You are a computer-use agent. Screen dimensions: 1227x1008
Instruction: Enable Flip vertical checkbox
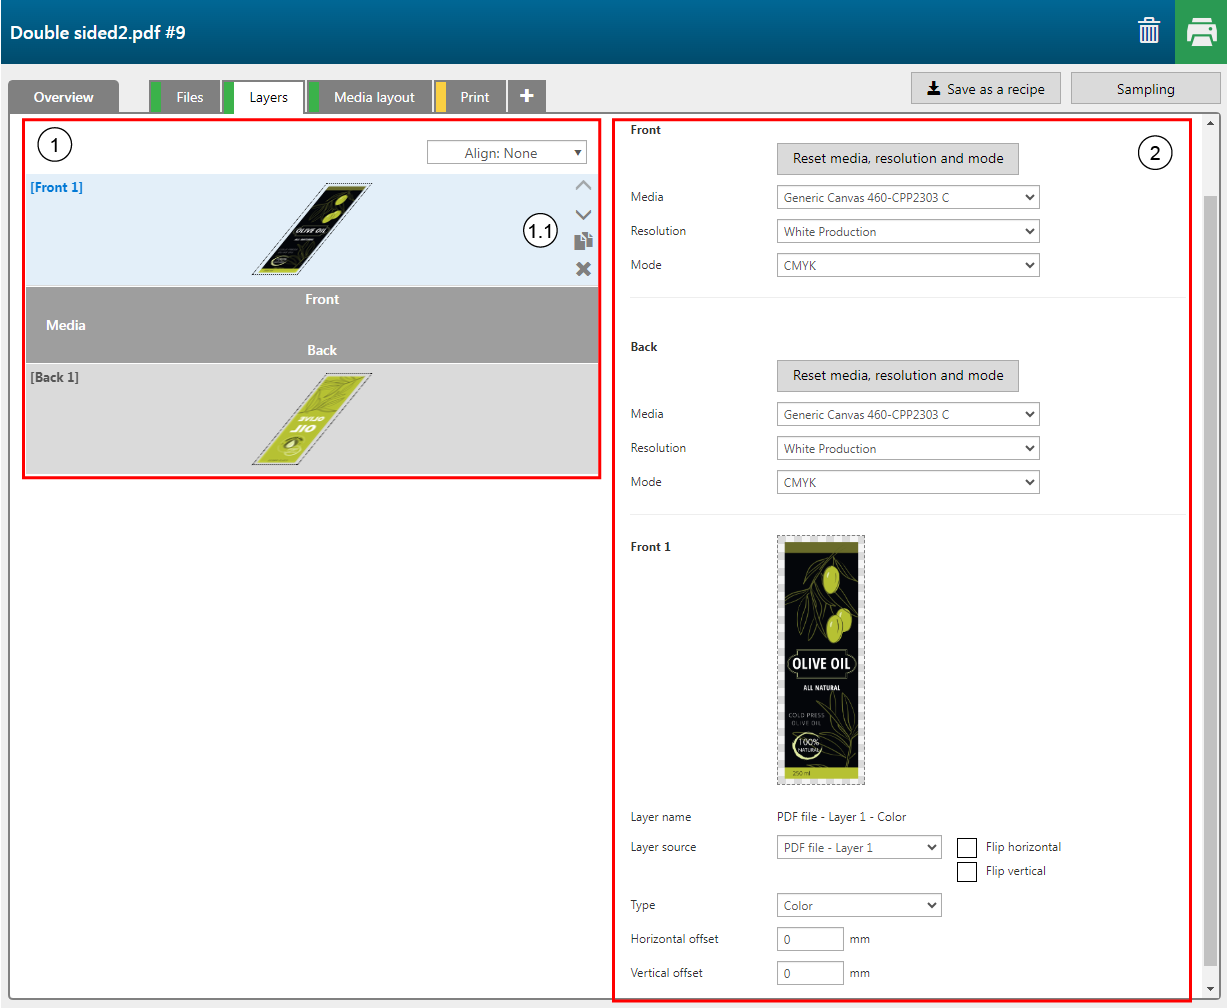coord(967,872)
